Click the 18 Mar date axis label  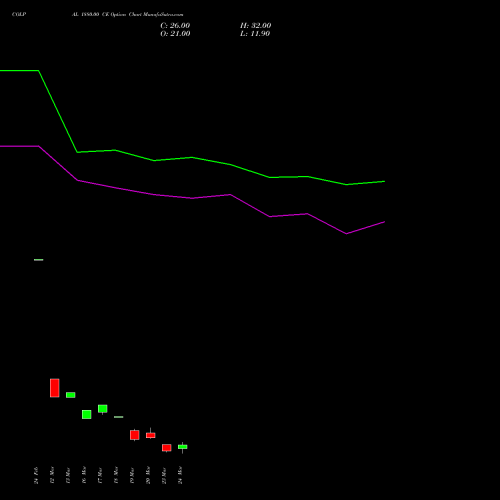116,475
